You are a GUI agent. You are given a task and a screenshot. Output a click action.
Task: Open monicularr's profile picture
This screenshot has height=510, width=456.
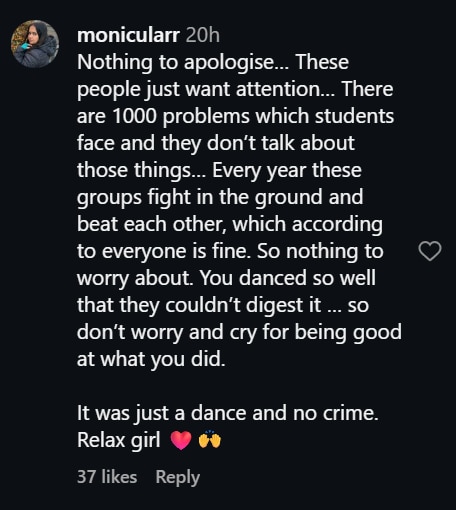[35, 44]
